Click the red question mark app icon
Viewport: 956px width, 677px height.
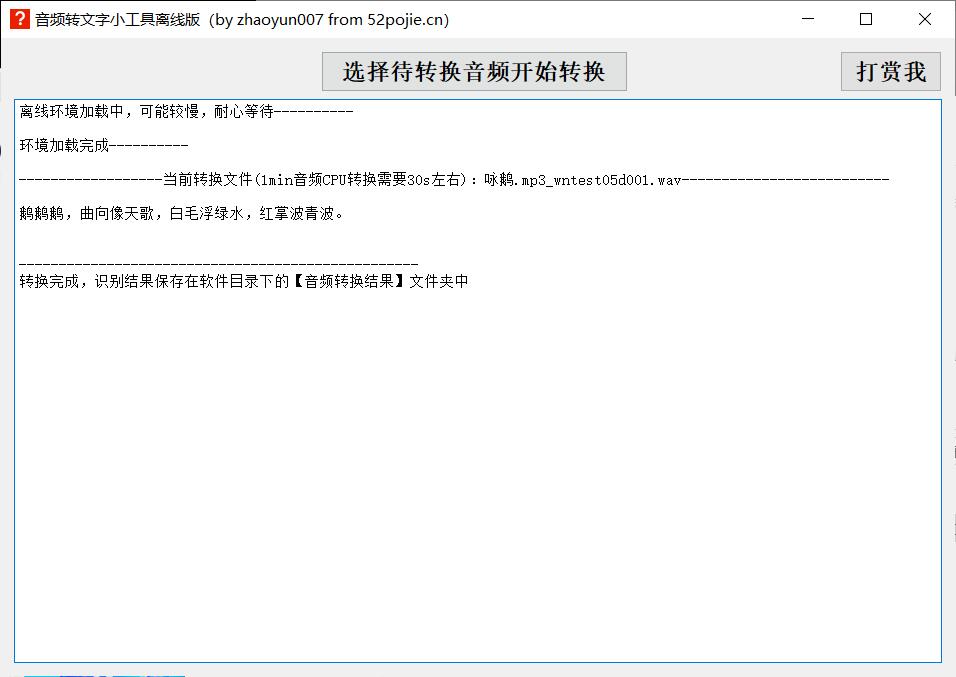[x=20, y=19]
